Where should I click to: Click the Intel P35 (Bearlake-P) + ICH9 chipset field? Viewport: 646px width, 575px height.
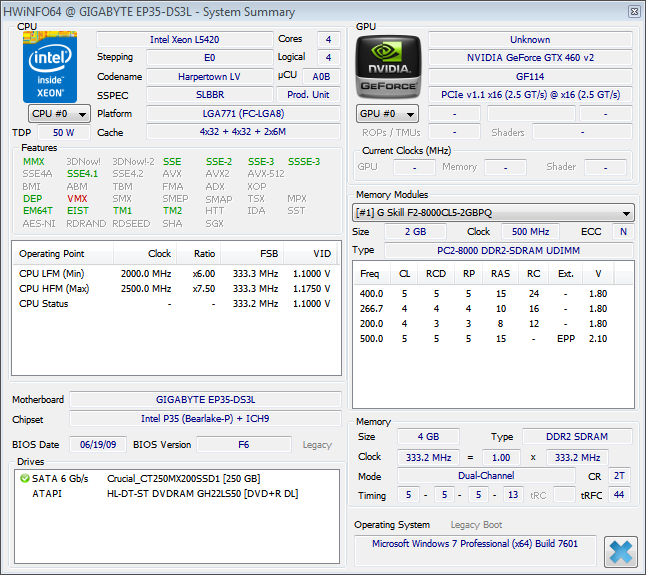tap(205, 418)
